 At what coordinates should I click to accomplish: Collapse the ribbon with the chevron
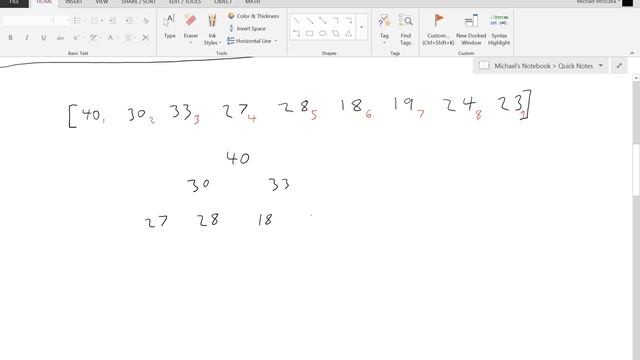click(632, 53)
